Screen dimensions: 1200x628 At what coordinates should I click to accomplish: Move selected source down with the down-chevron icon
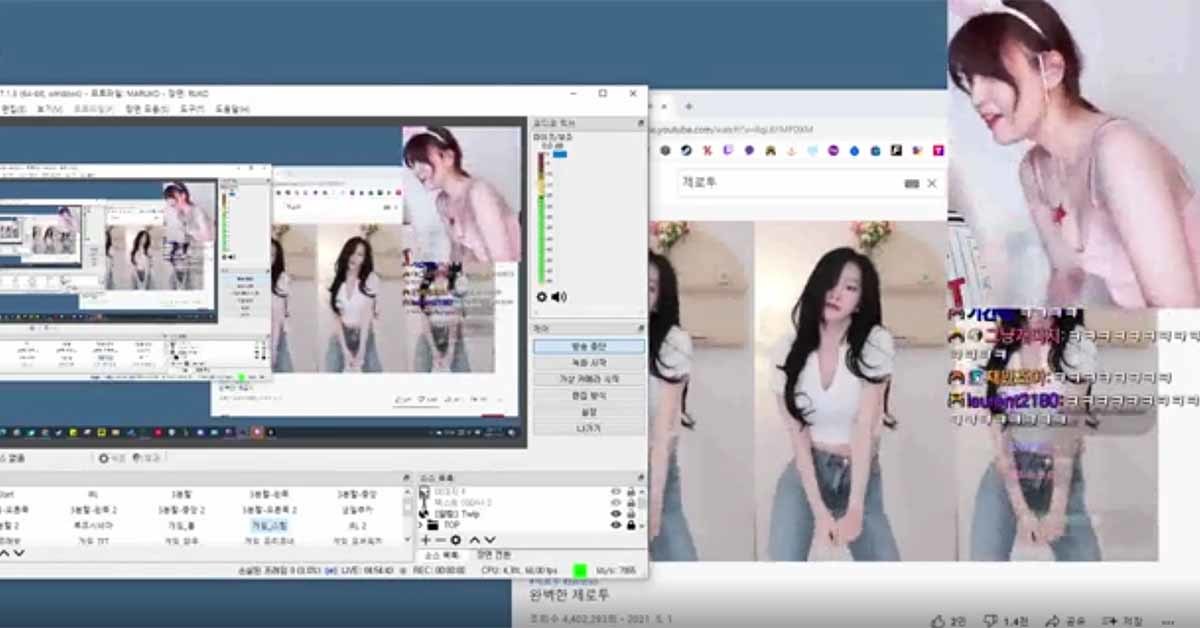[489, 540]
